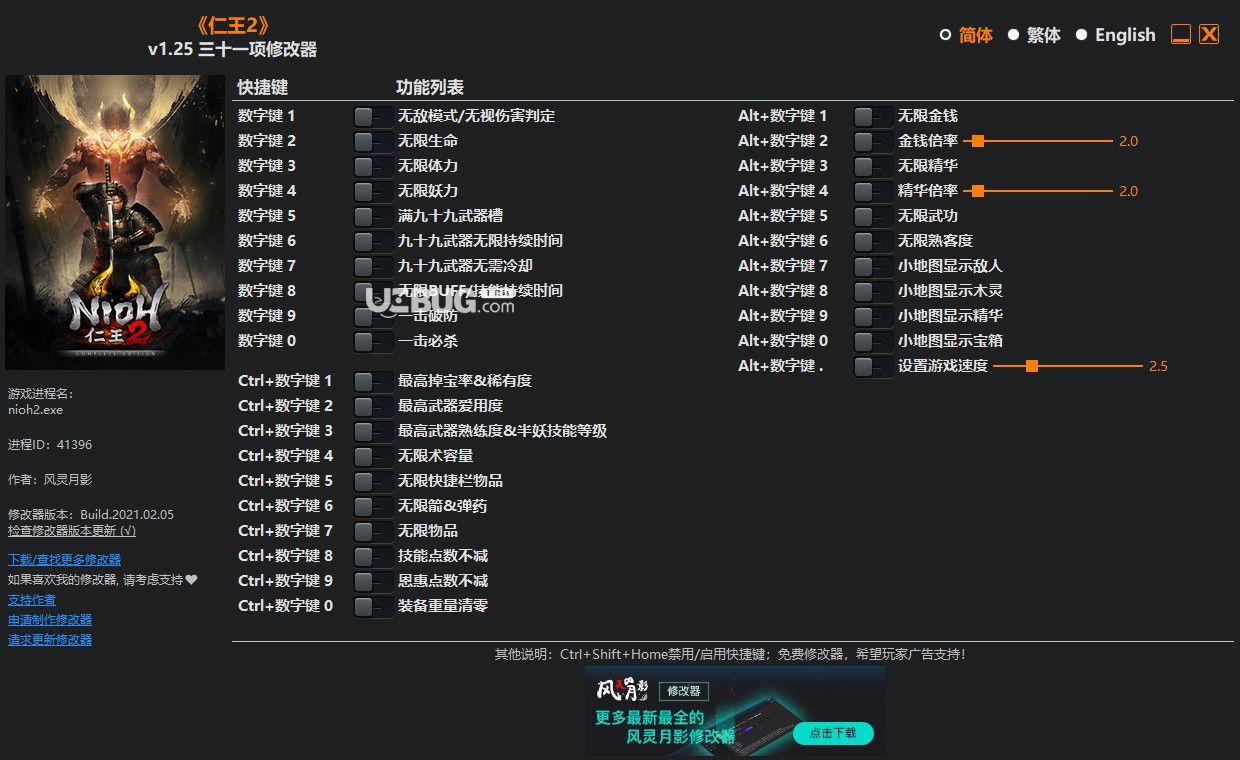Enable 技能点数不减 toggle
The width and height of the screenshot is (1240, 760).
(x=373, y=556)
